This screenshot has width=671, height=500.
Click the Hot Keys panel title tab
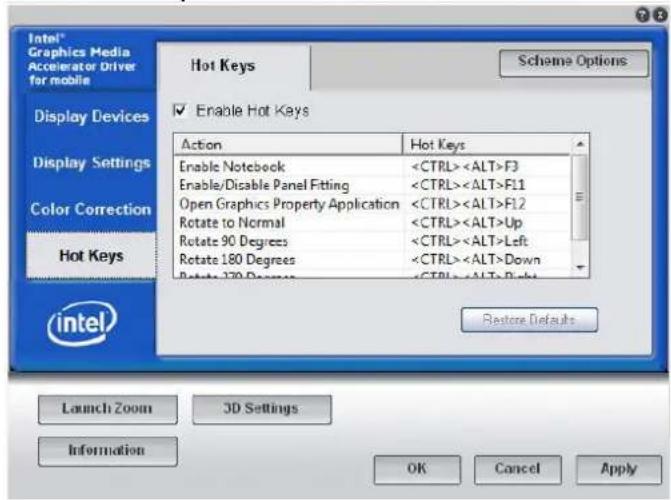coord(234,66)
